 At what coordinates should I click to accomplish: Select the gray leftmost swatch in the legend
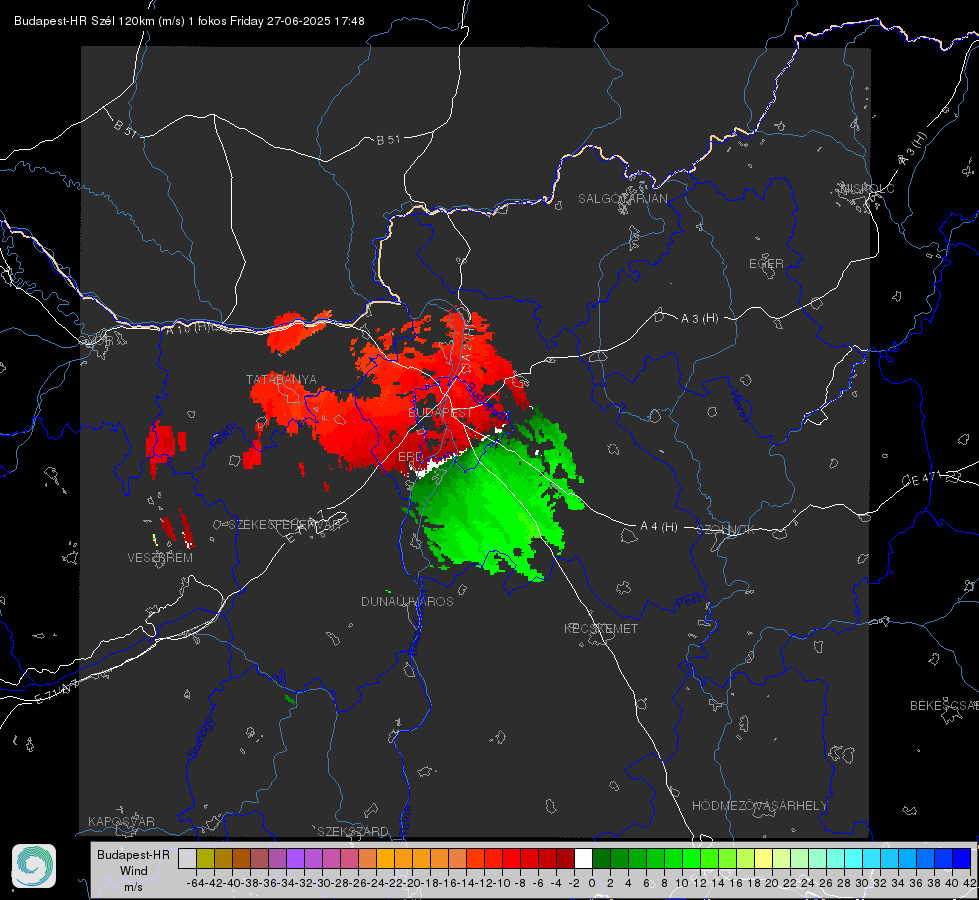(187, 858)
